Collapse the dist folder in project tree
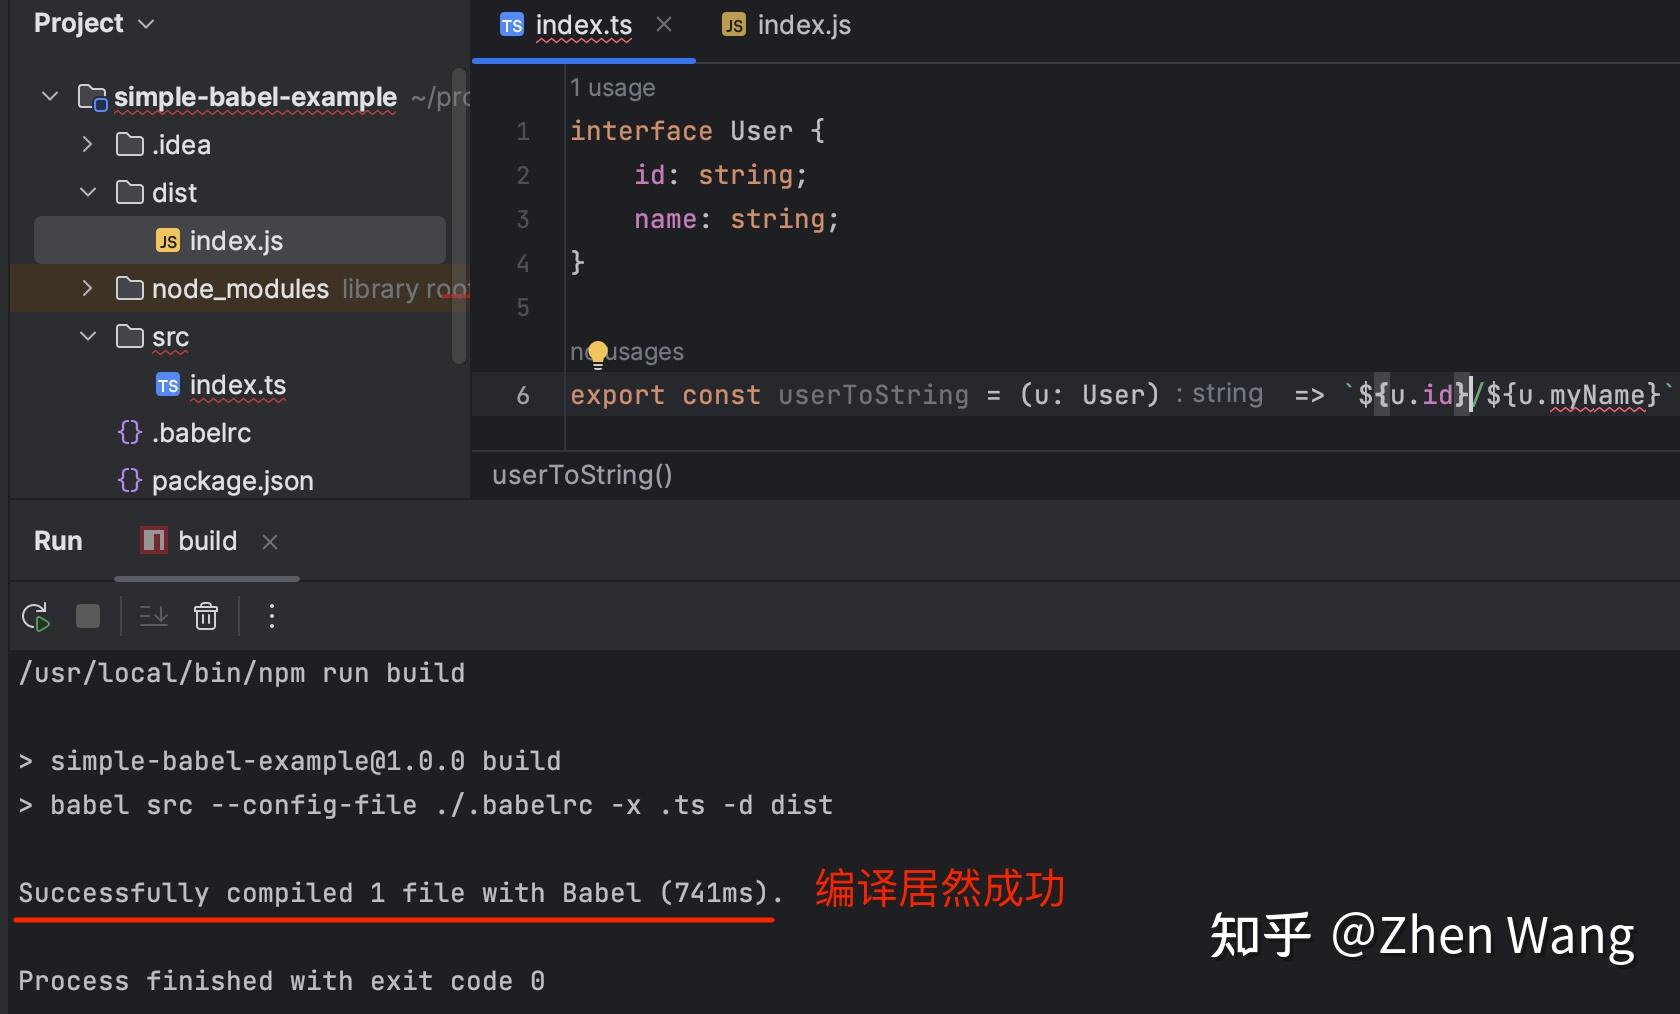Image resolution: width=1680 pixels, height=1014 pixels. point(88,192)
